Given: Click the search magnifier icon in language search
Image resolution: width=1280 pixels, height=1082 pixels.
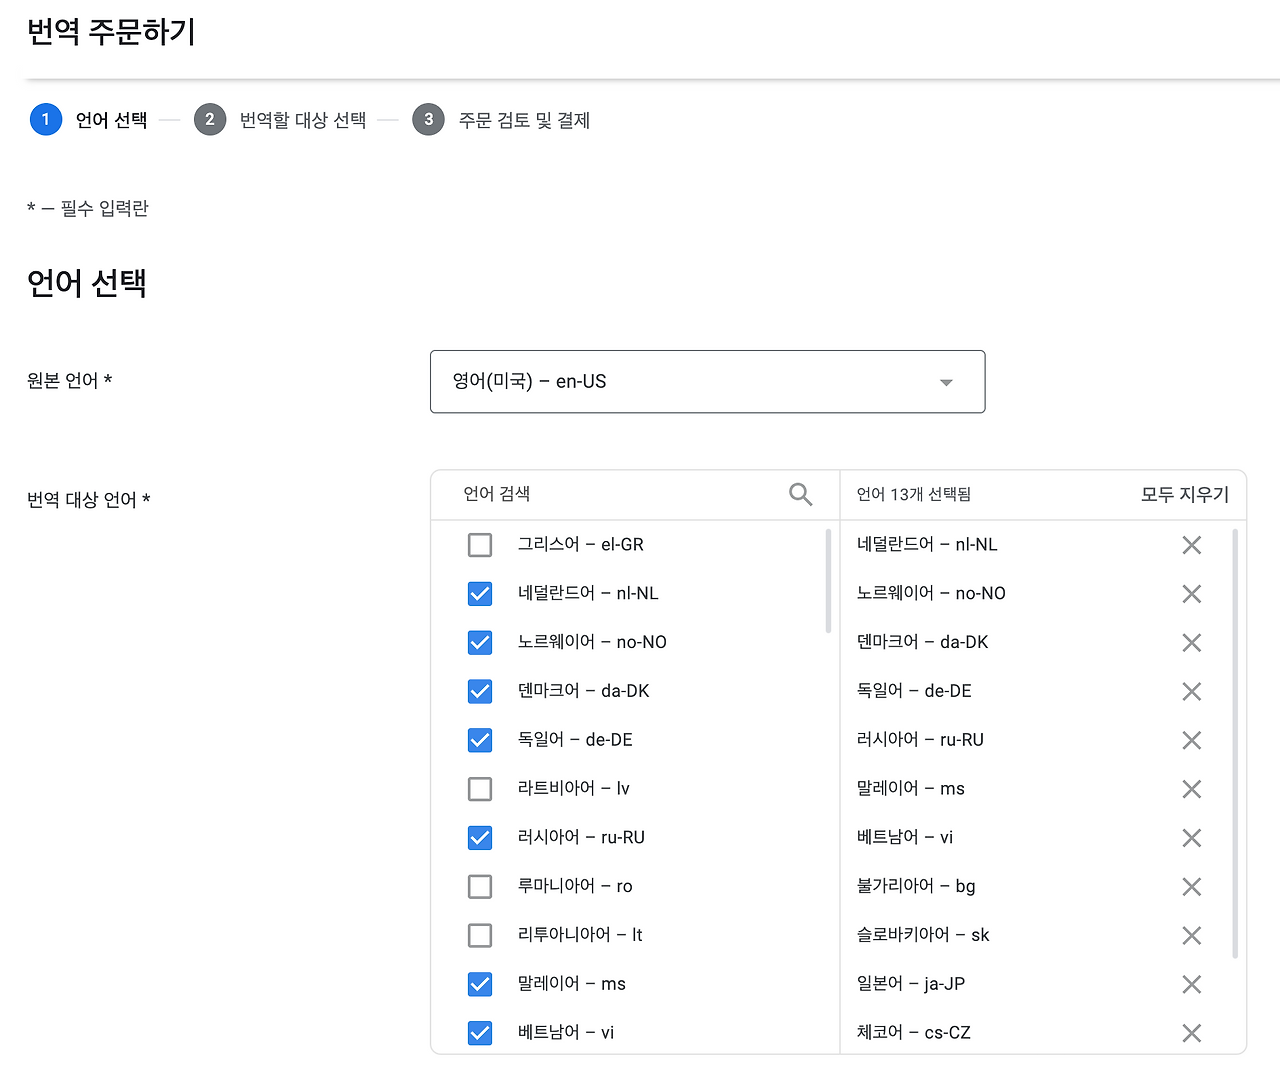Looking at the screenshot, I should [x=800, y=494].
